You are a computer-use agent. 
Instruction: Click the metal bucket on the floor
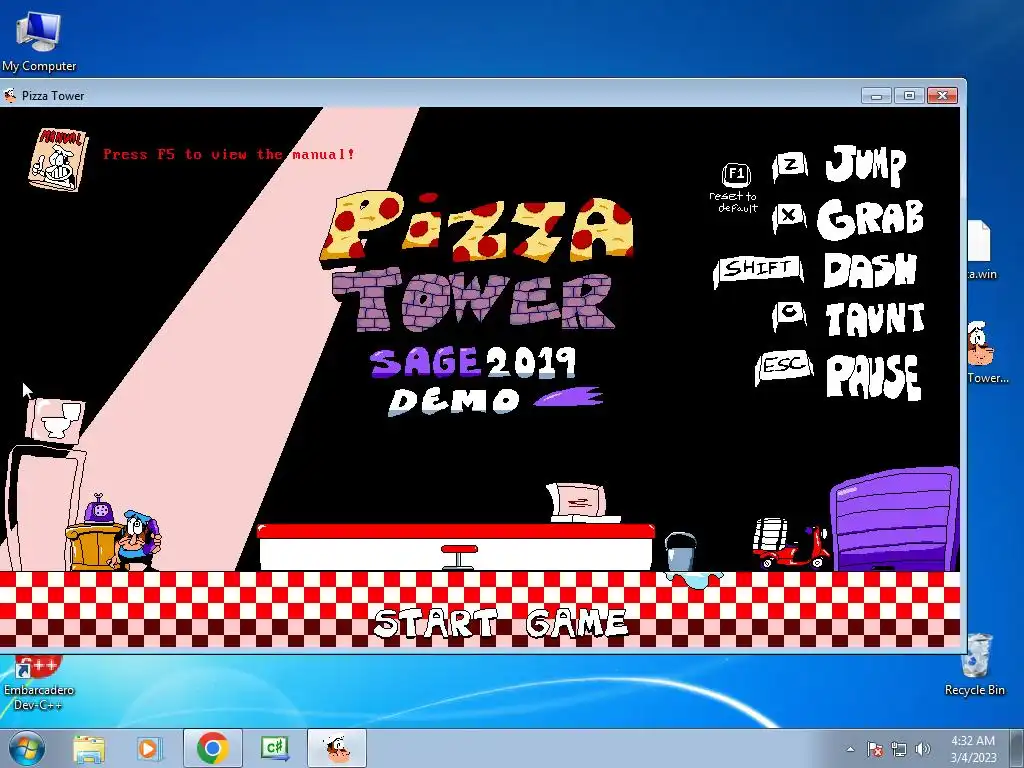click(x=680, y=551)
